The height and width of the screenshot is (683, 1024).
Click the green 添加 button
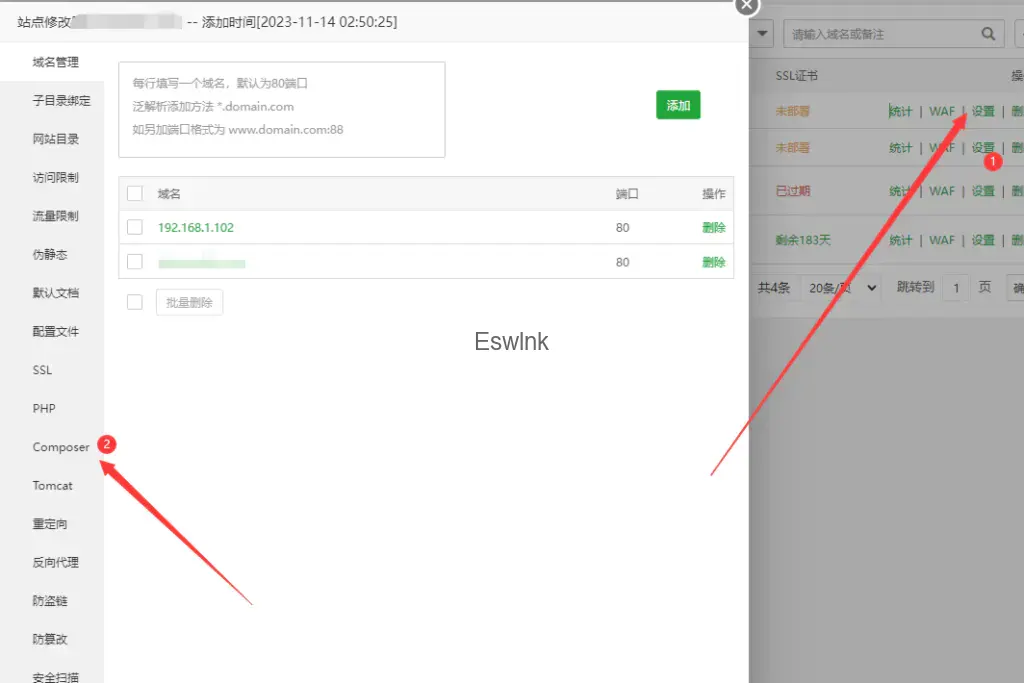point(678,105)
